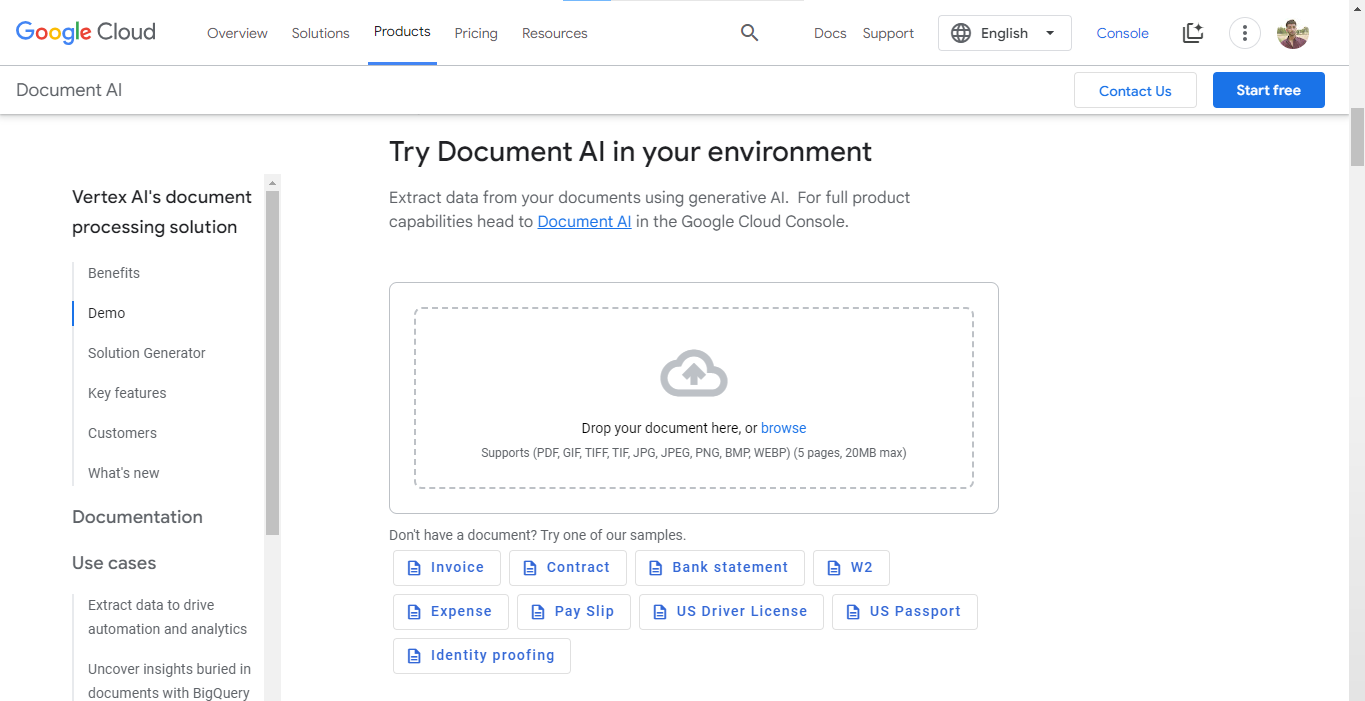
Task: Click the browse link in the upload box
Action: (x=783, y=428)
